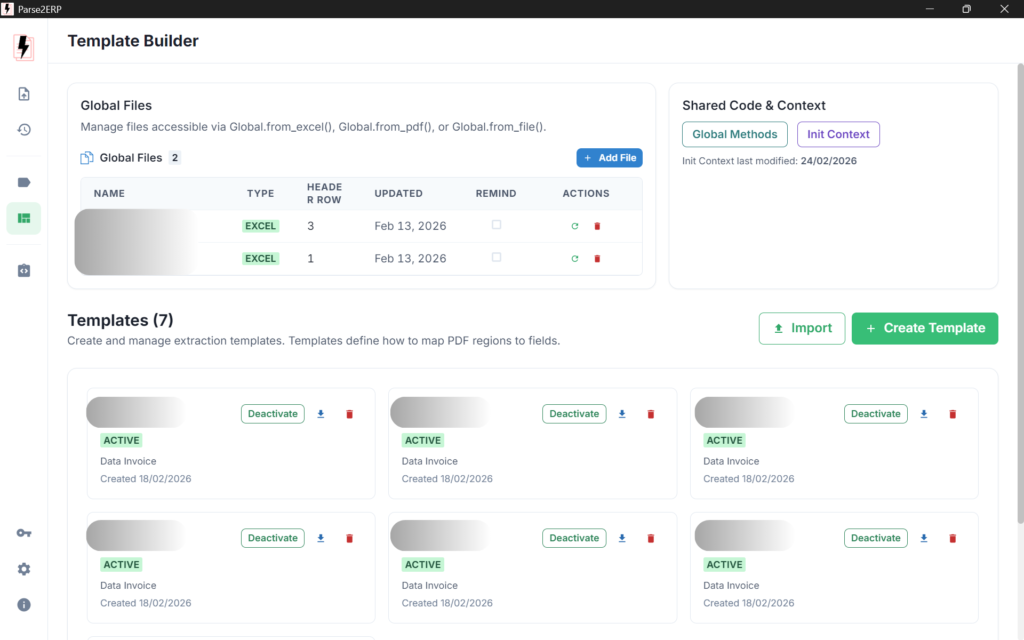The height and width of the screenshot is (640, 1024).
Task: Open the upload document sidebar icon
Action: tap(24, 94)
